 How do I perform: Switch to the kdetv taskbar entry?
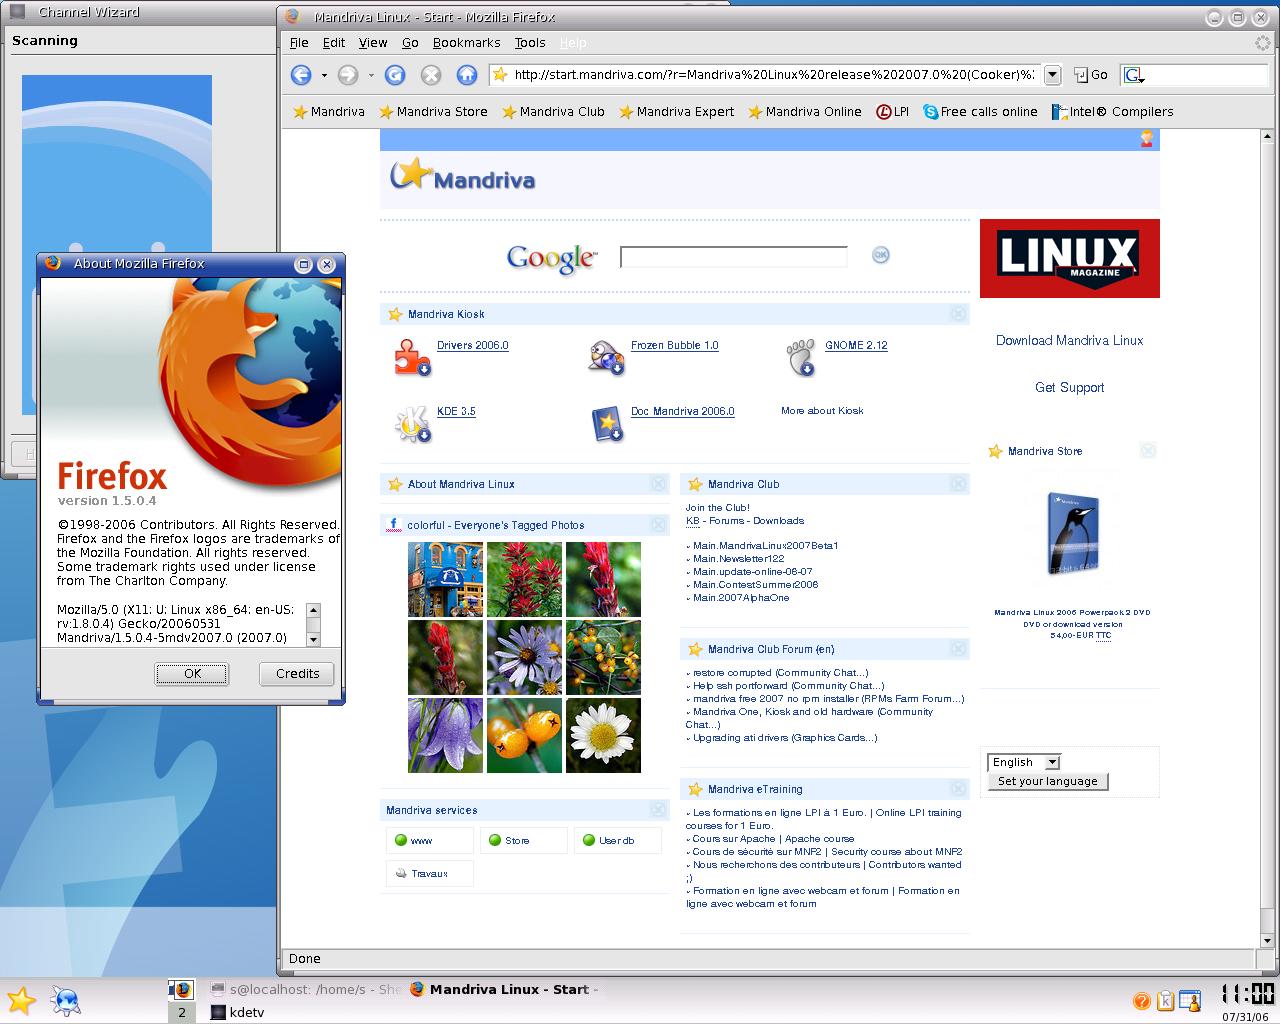coord(237,1012)
